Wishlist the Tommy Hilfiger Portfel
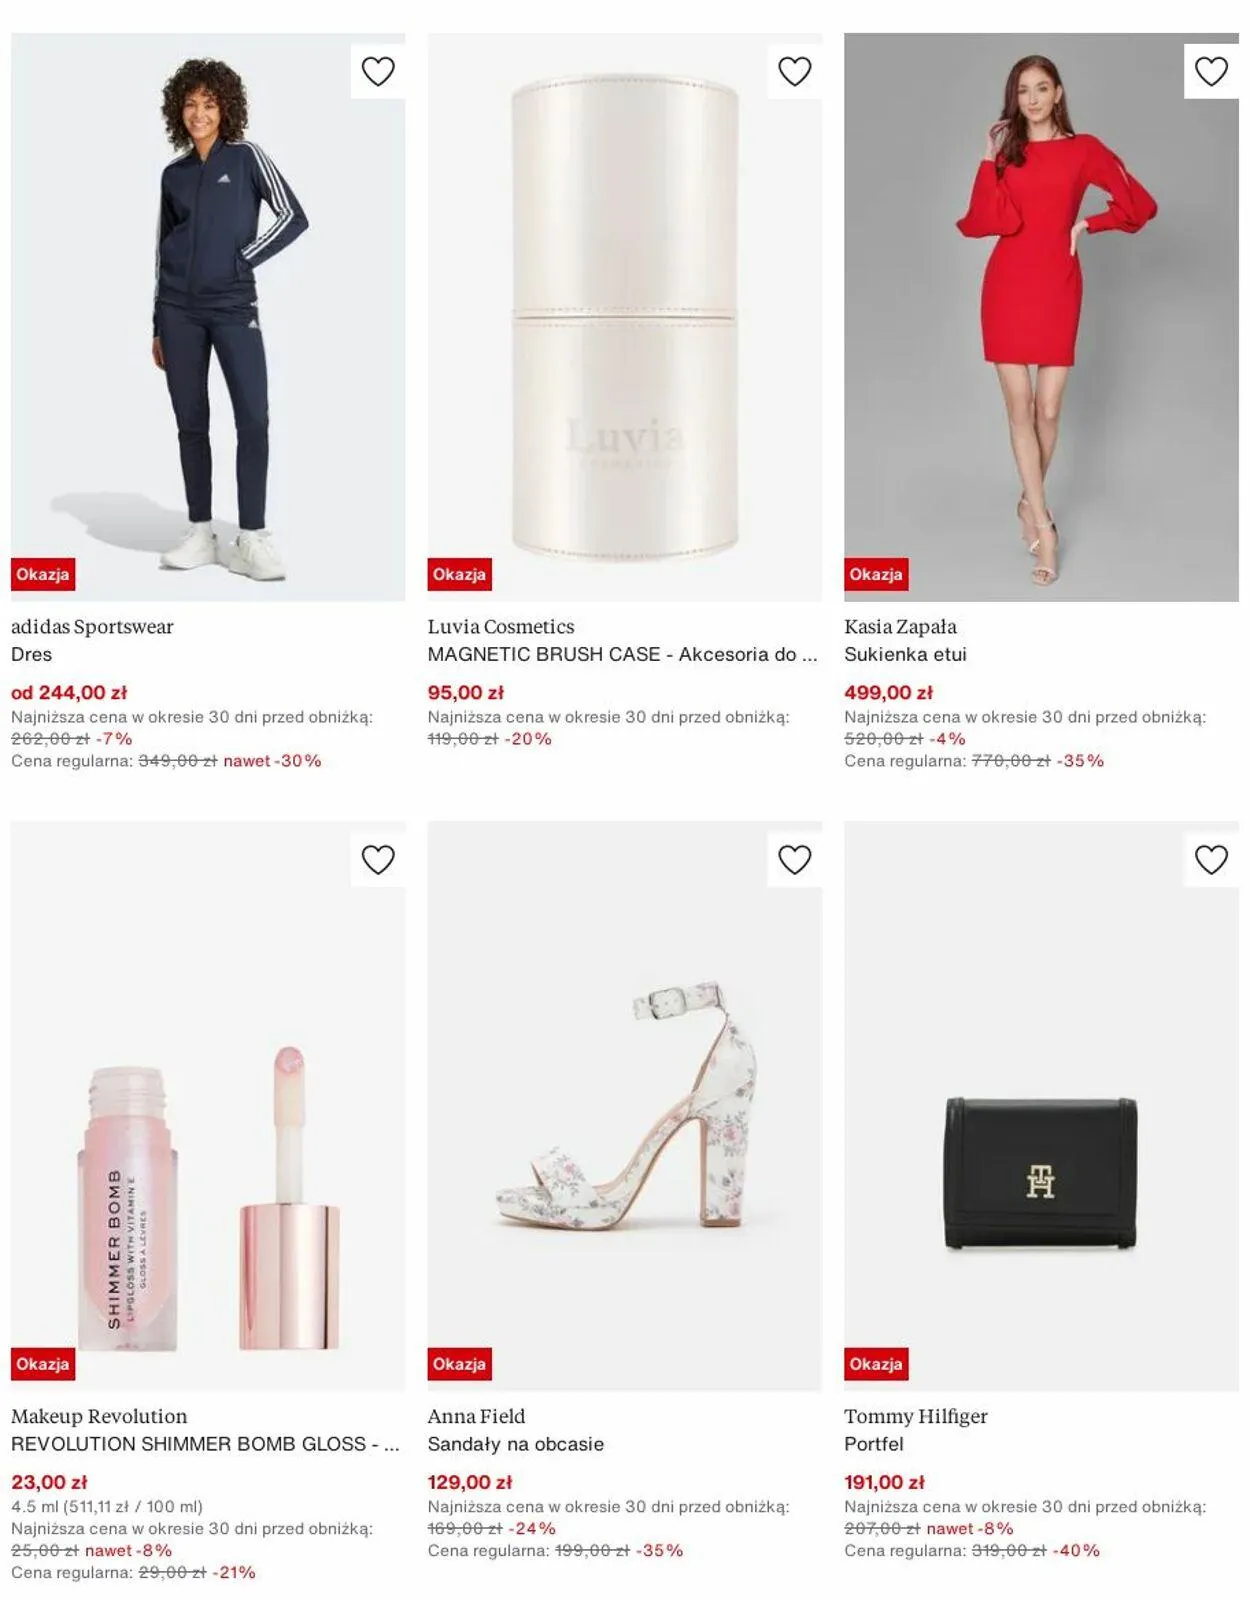This screenshot has width=1250, height=1600. coord(1211,860)
